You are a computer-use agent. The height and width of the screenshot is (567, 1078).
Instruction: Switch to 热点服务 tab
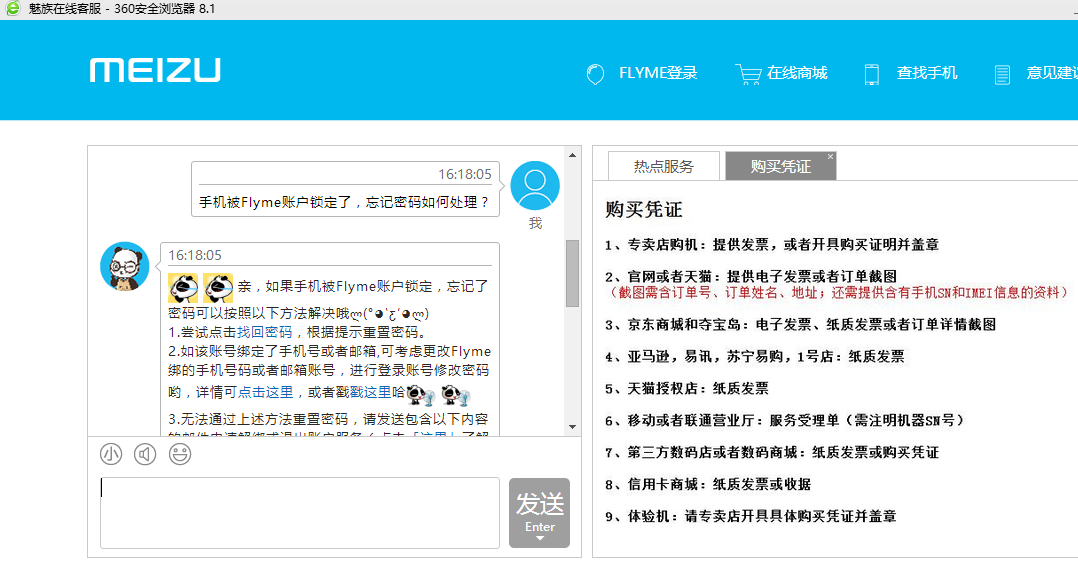664,166
